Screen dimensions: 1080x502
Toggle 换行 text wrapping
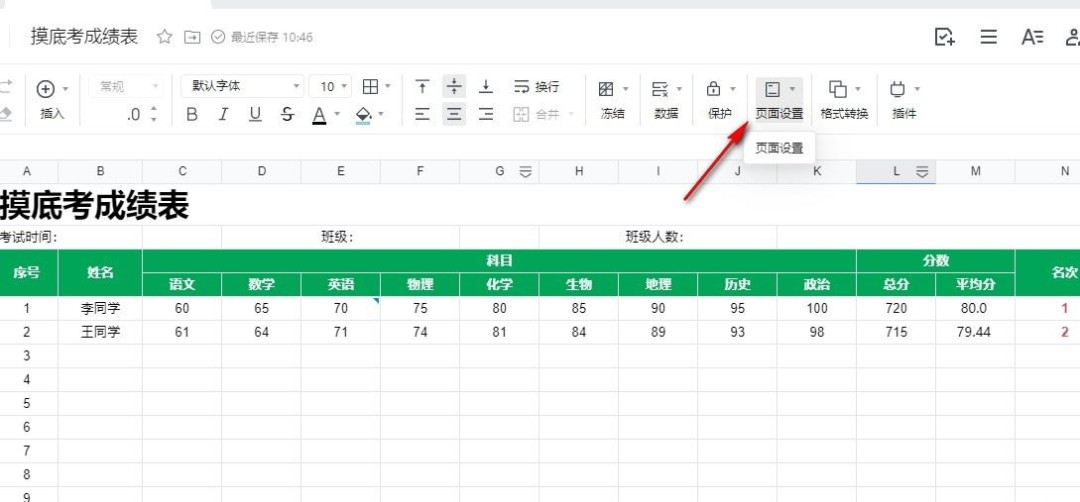click(537, 87)
